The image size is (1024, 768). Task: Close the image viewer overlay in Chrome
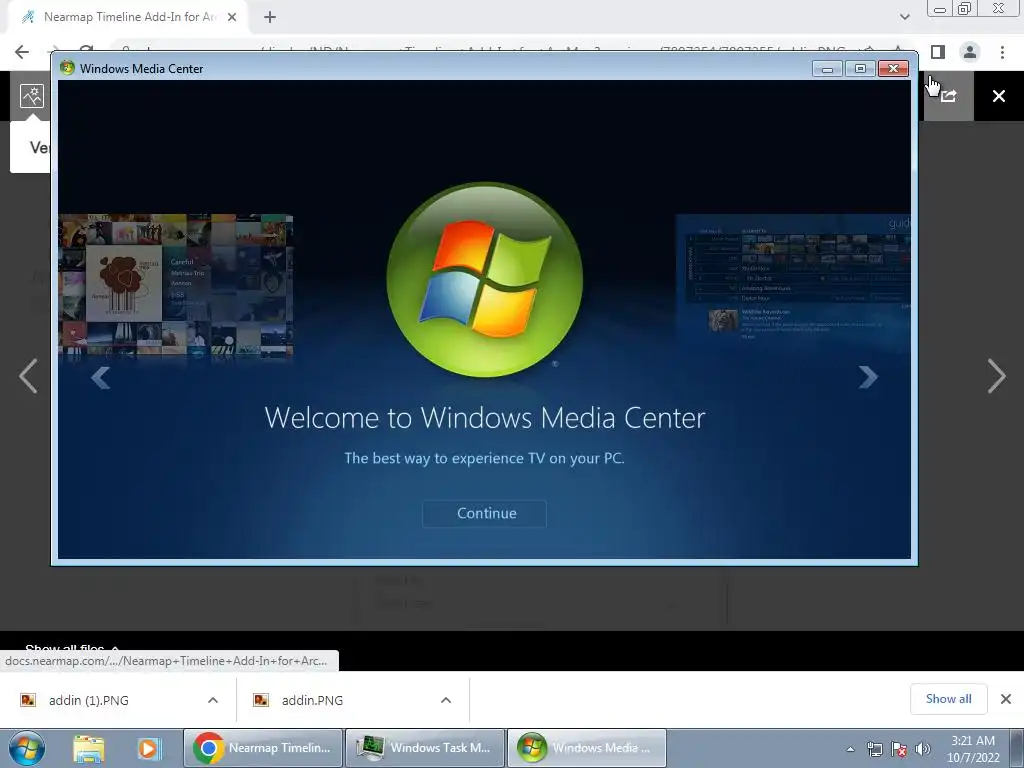click(999, 96)
